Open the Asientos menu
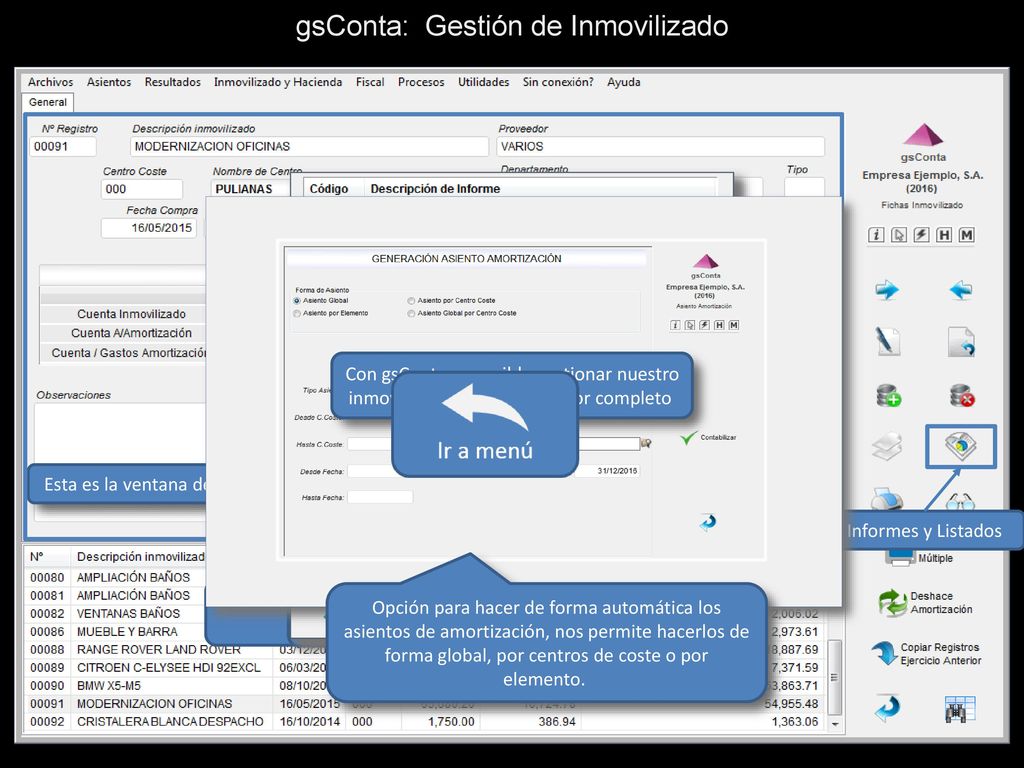 (x=109, y=82)
